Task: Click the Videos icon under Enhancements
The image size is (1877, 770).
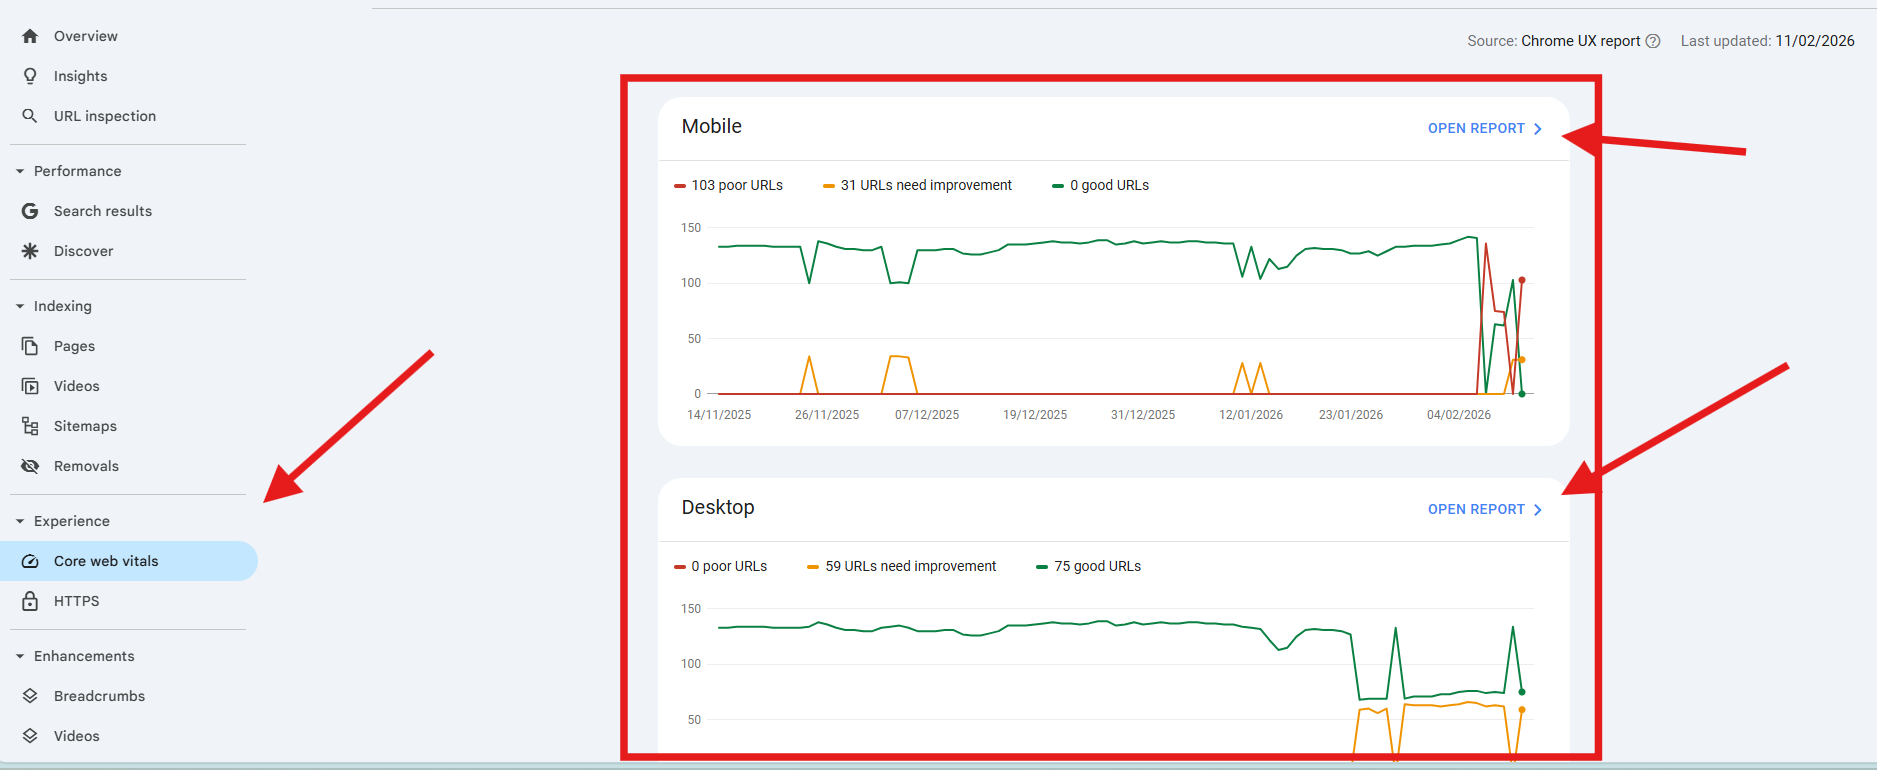Action: 30,736
